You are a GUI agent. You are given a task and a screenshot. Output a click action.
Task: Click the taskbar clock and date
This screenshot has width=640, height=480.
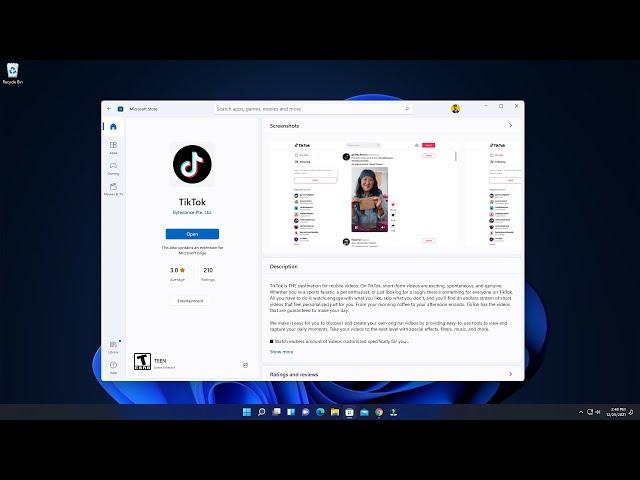click(616, 412)
